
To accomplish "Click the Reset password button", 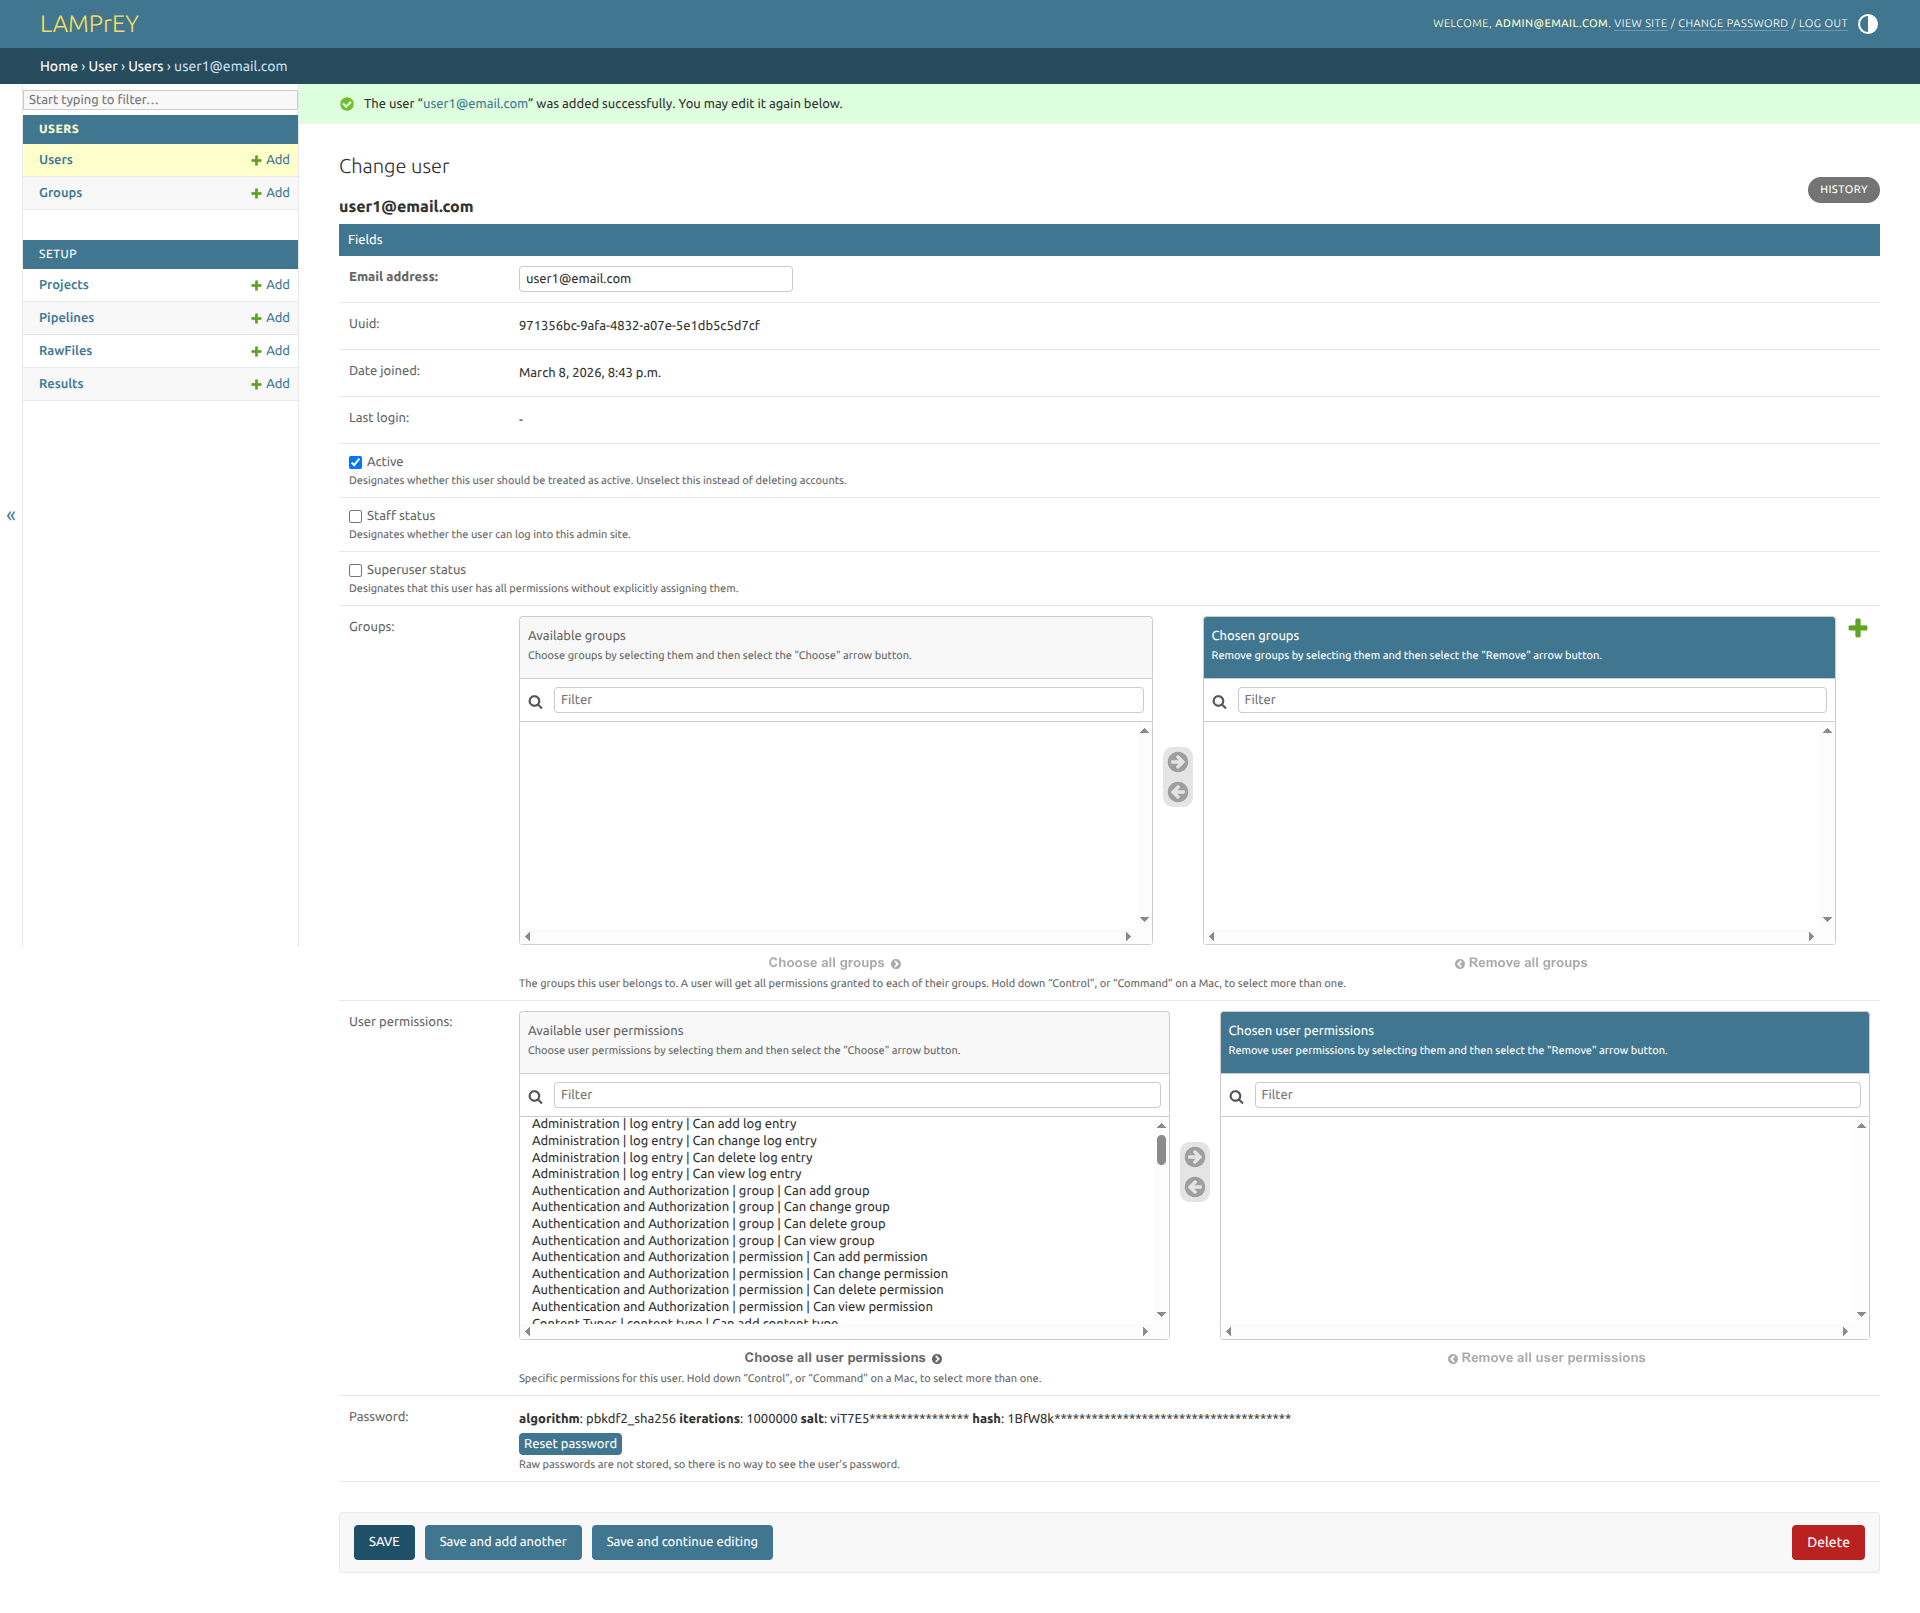I will pos(570,1444).
